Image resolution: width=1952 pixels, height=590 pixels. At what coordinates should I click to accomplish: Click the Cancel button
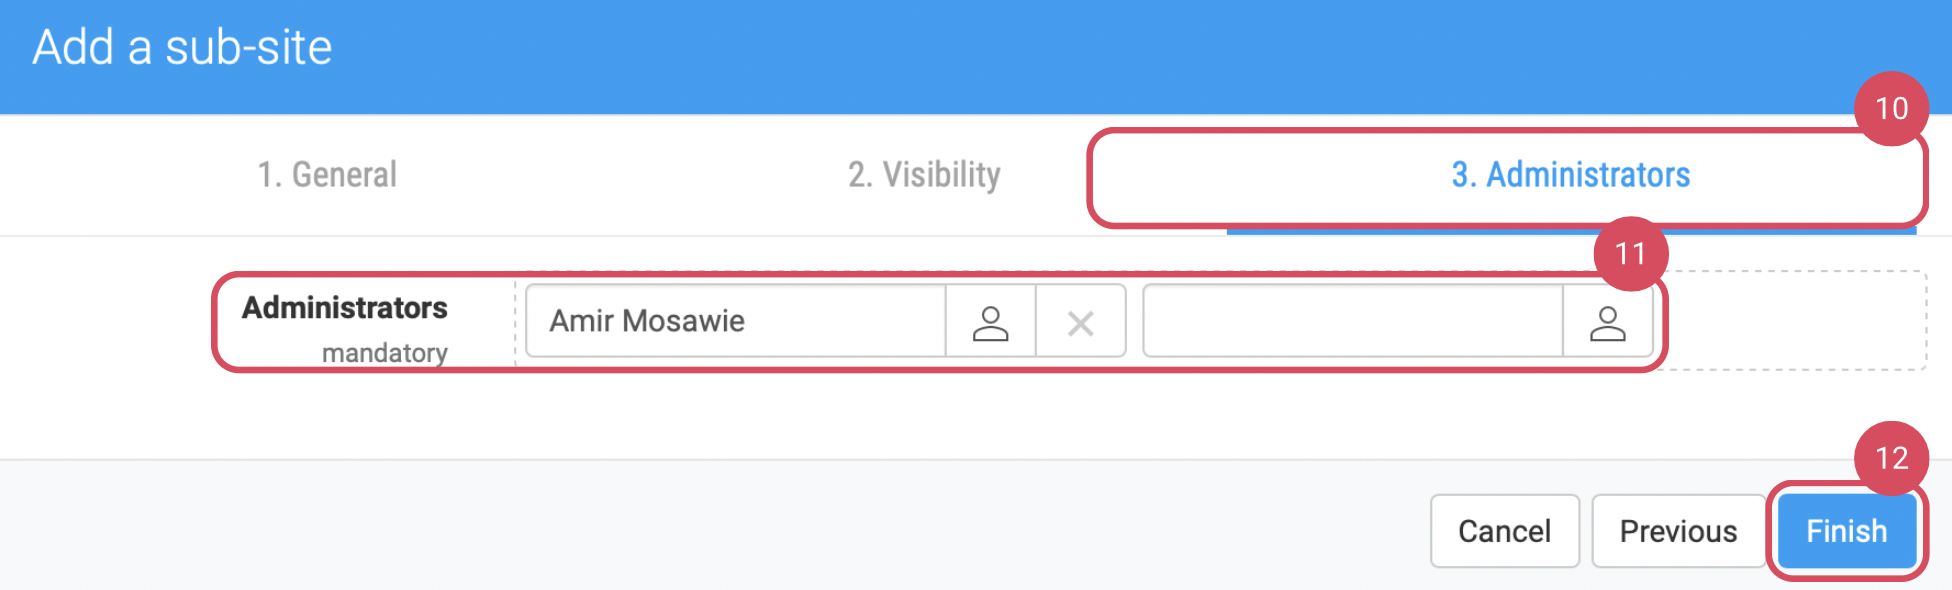click(x=1504, y=531)
